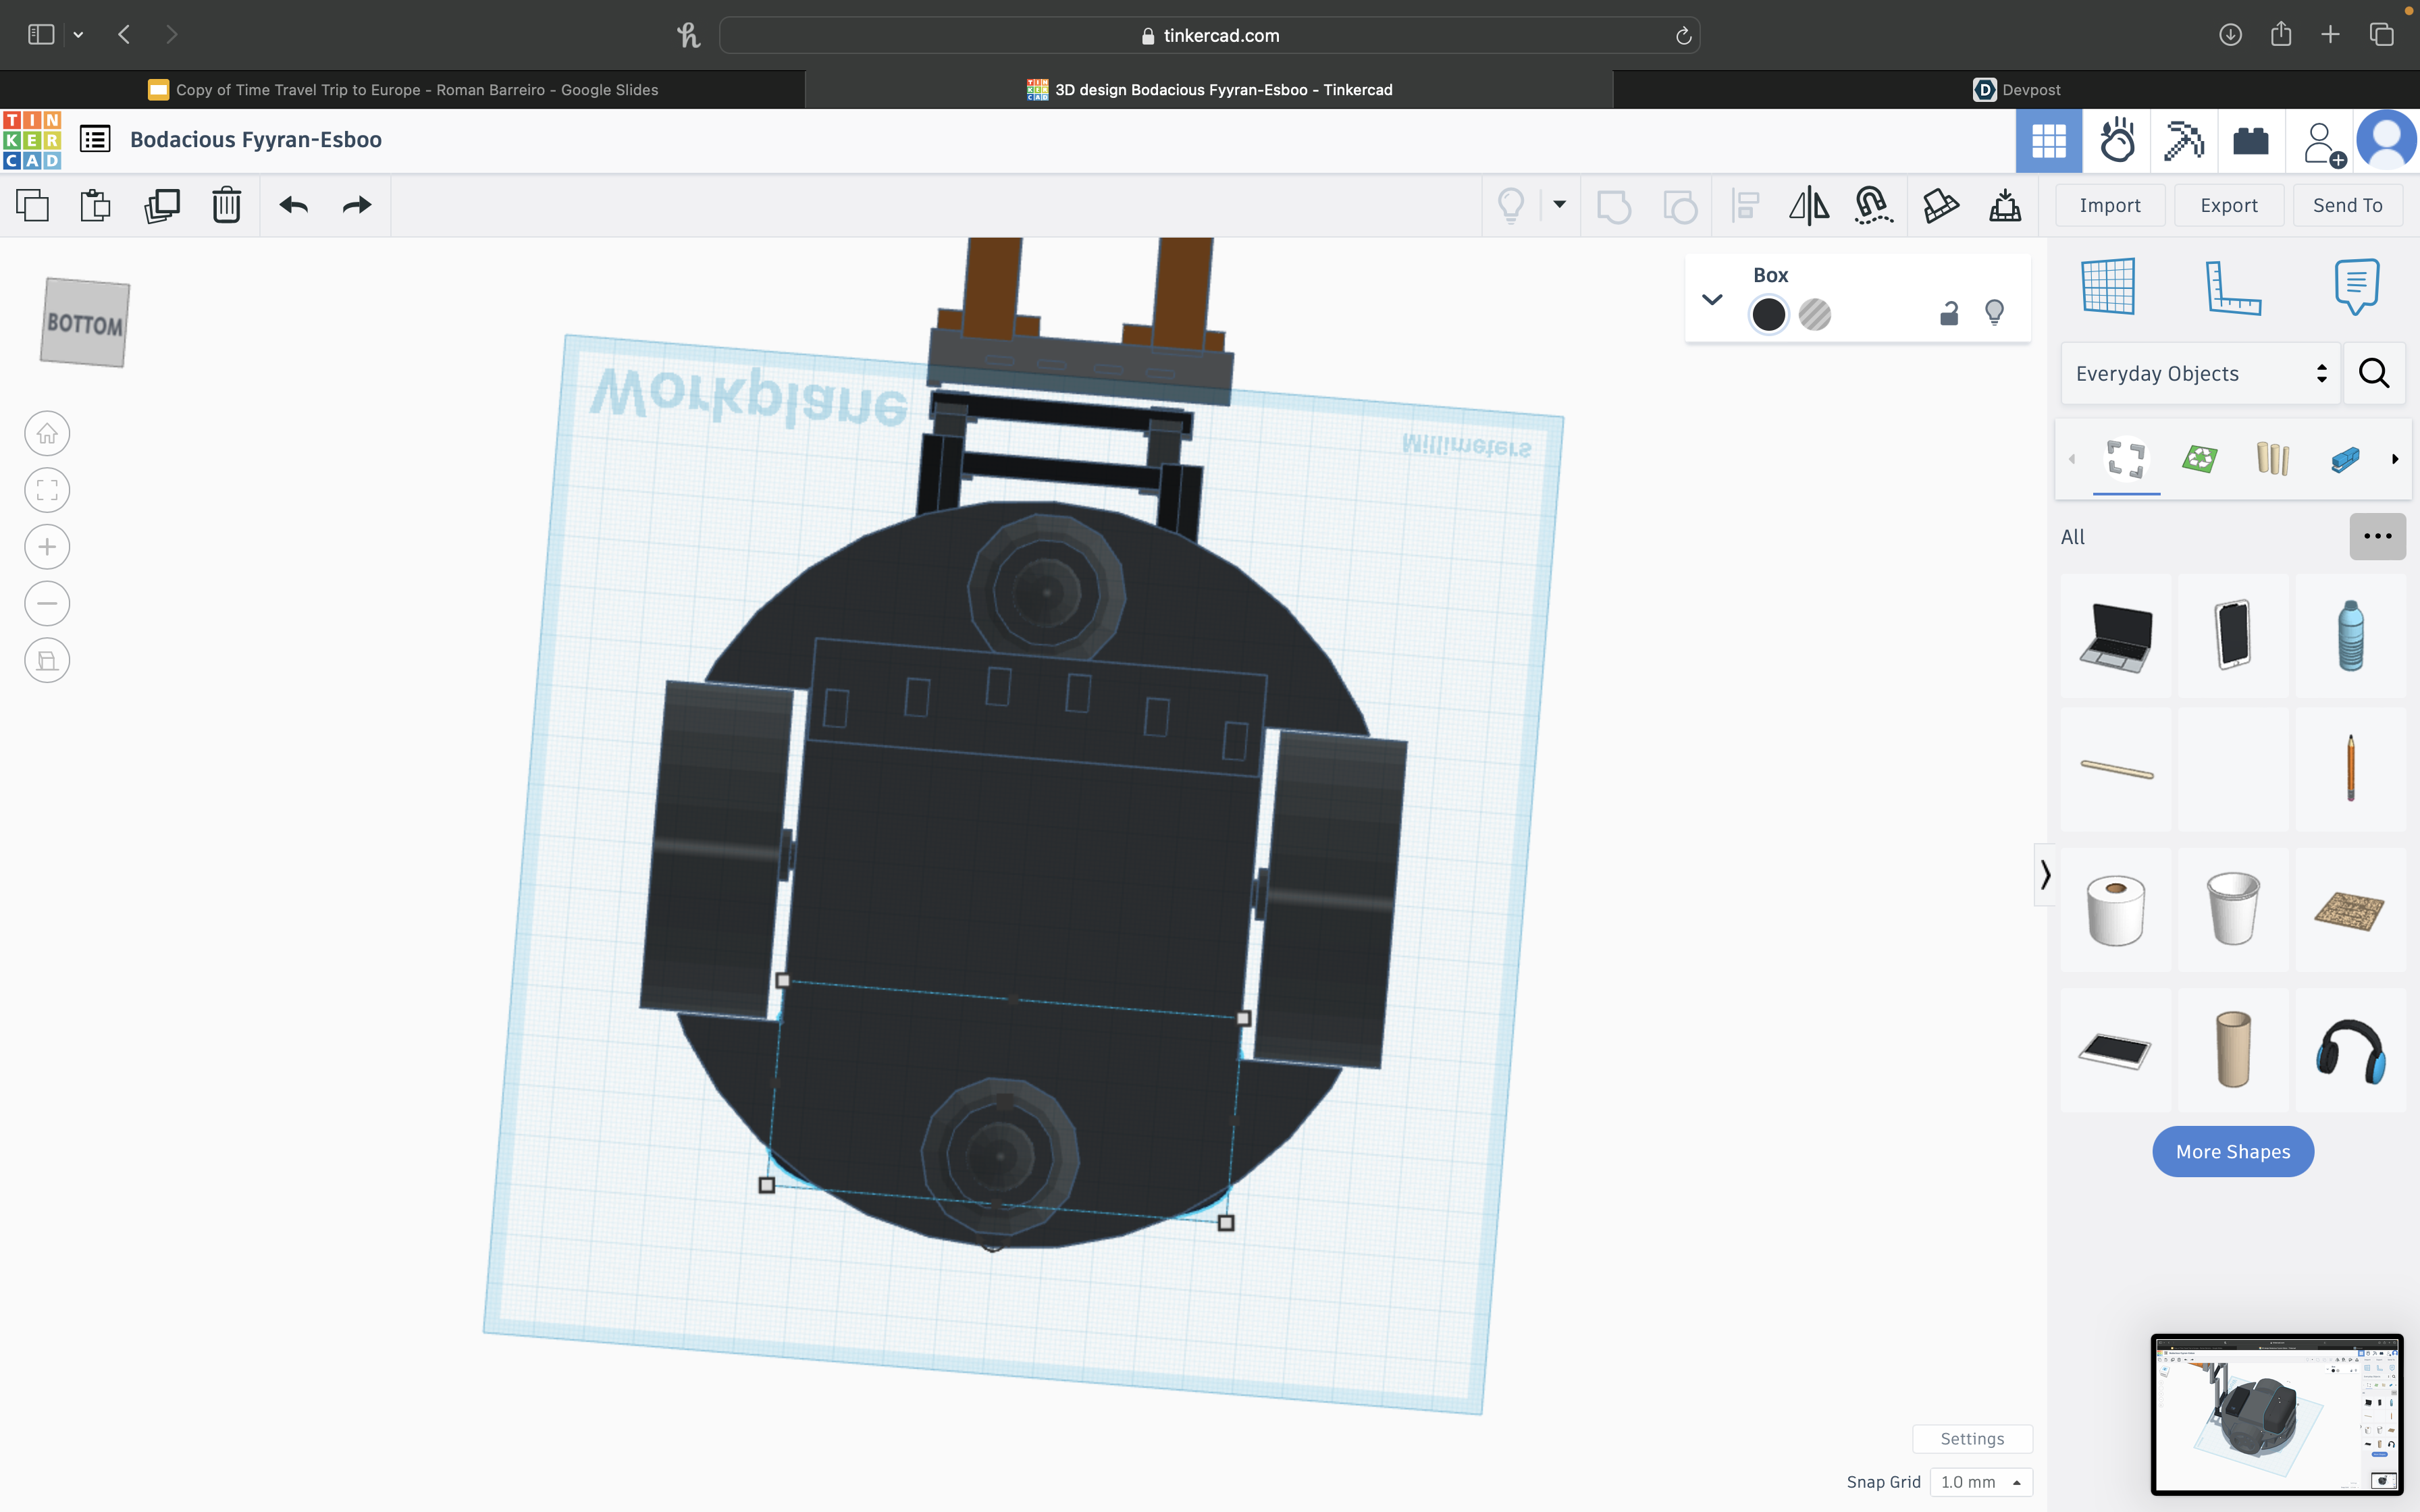Collapse the Box inspector panel chevron
Screen dimensions: 2420x1512
[1712, 299]
